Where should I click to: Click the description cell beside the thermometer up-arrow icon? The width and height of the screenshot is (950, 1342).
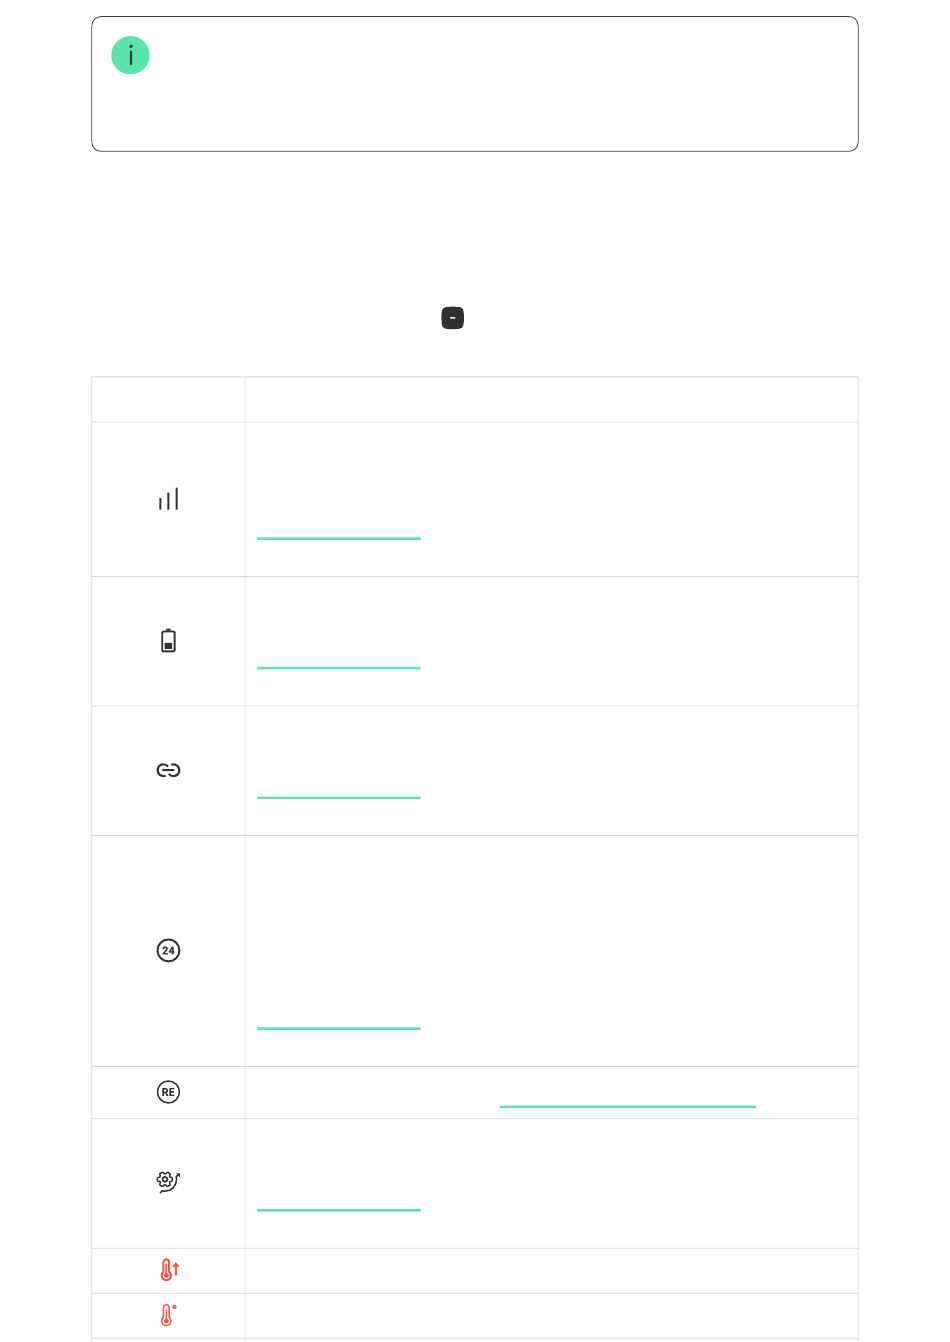(551, 1271)
